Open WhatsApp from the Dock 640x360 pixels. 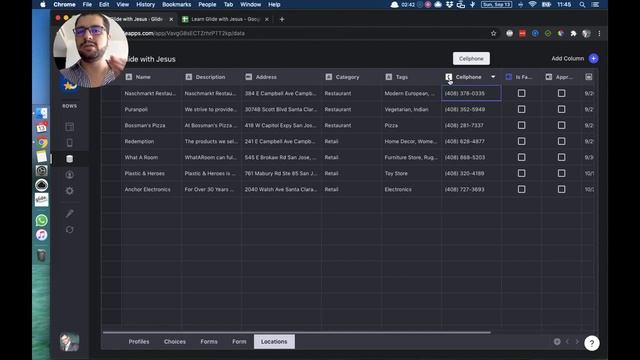point(41,220)
